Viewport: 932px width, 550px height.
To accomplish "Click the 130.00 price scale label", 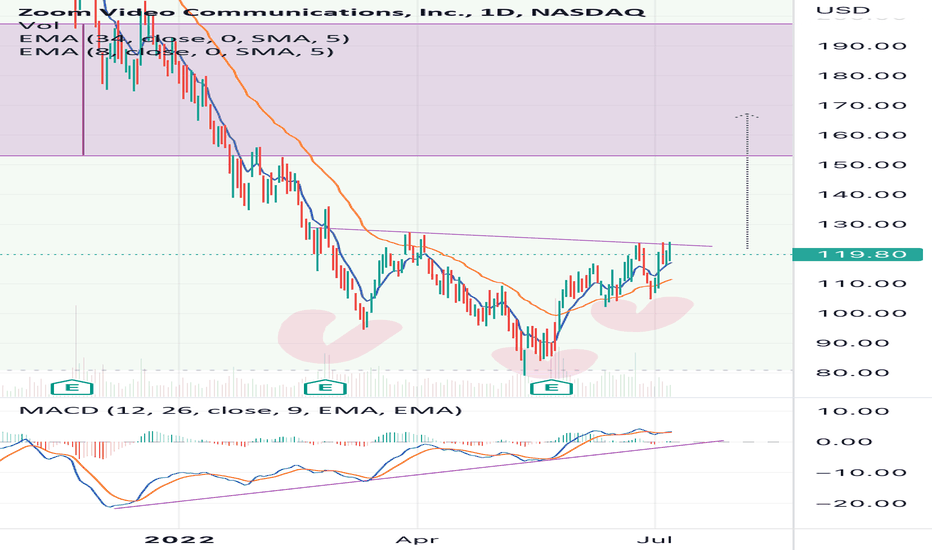I will tap(862, 225).
